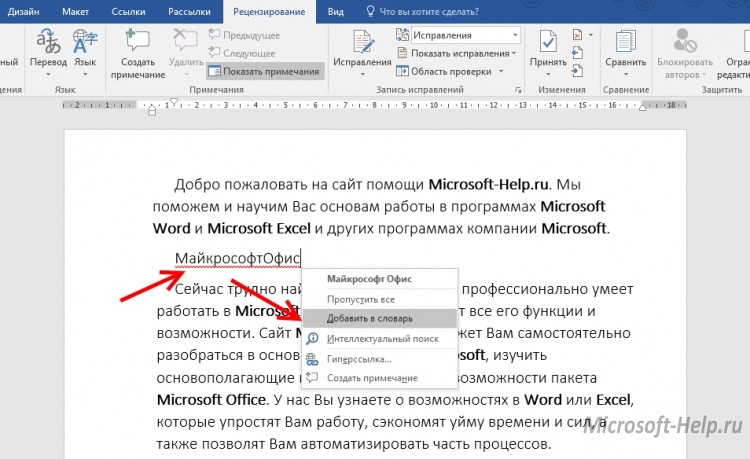750x459 pixels.
Task: Go to the previous change icon
Action: (577, 53)
